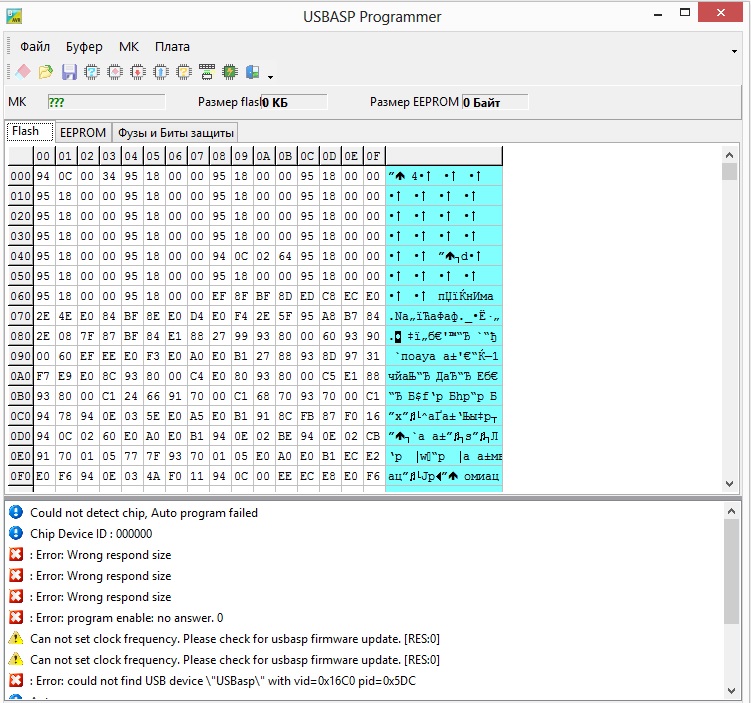Close the USBASP Programmer window
The image size is (751, 703).
click(x=720, y=12)
